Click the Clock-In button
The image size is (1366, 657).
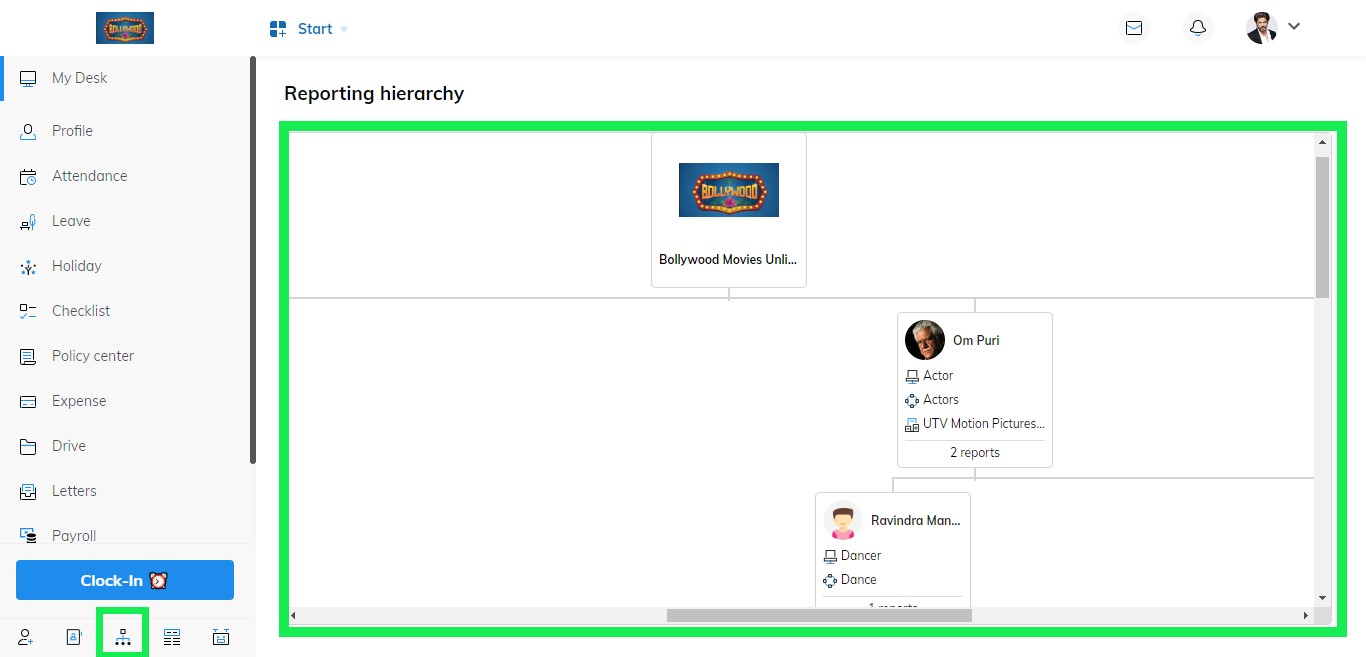pos(125,580)
